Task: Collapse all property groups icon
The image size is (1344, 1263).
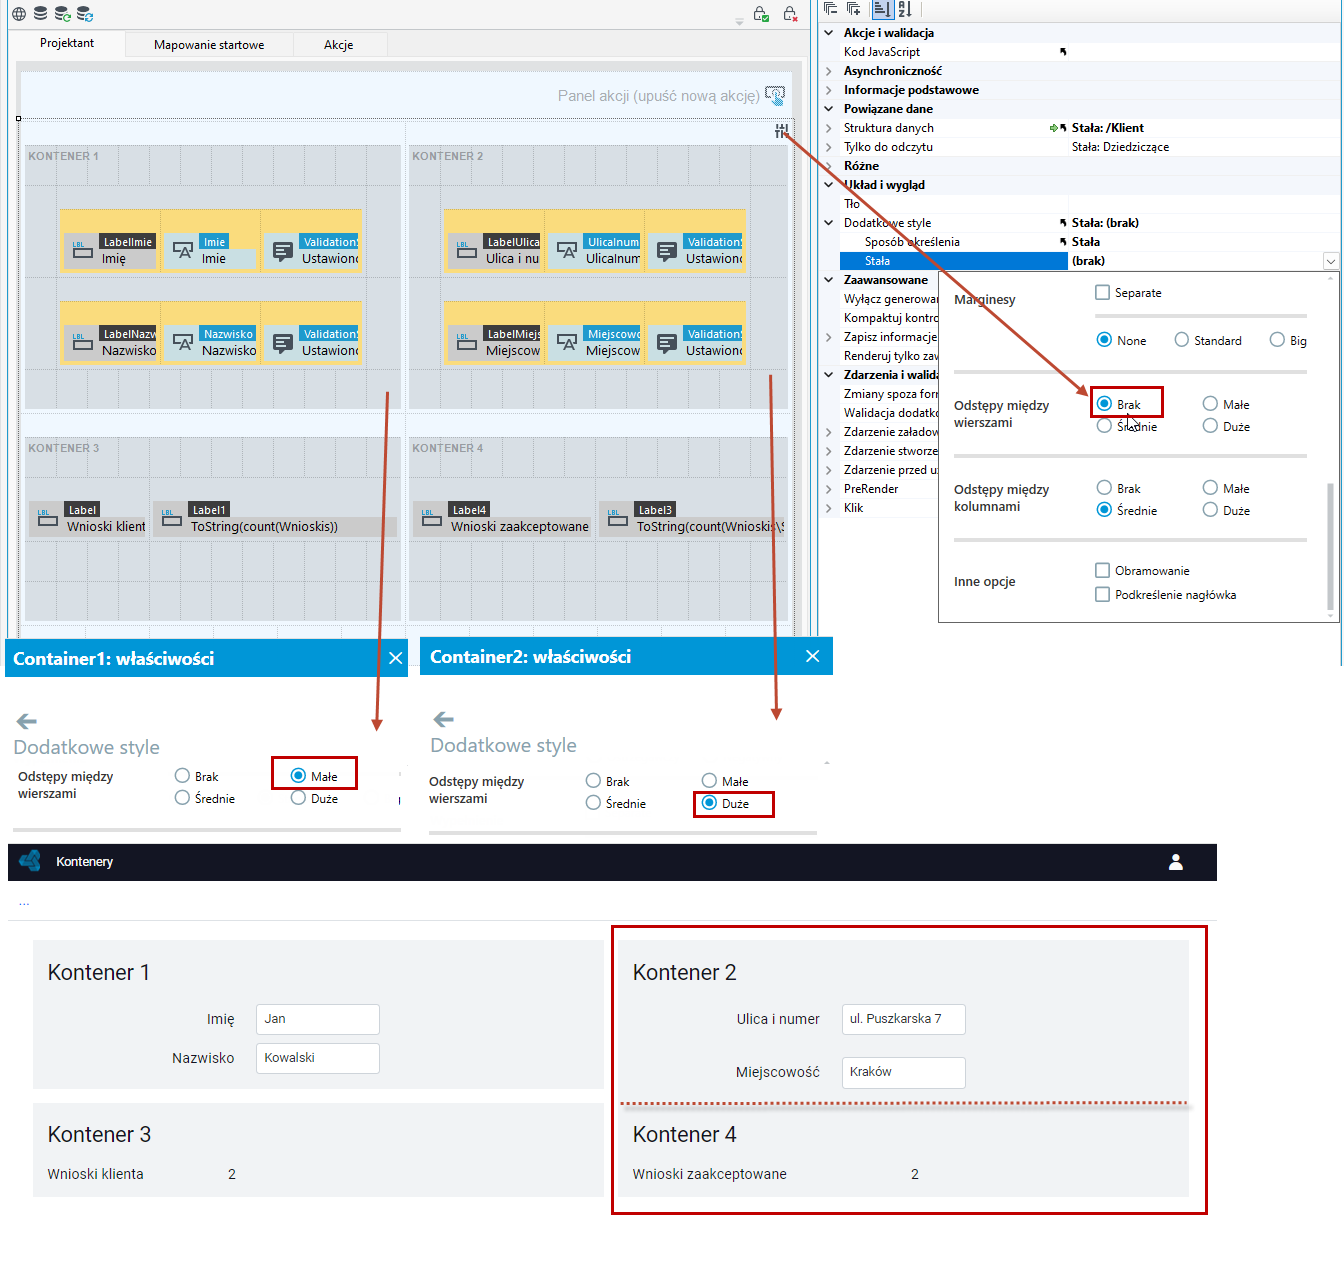Action: tap(830, 9)
